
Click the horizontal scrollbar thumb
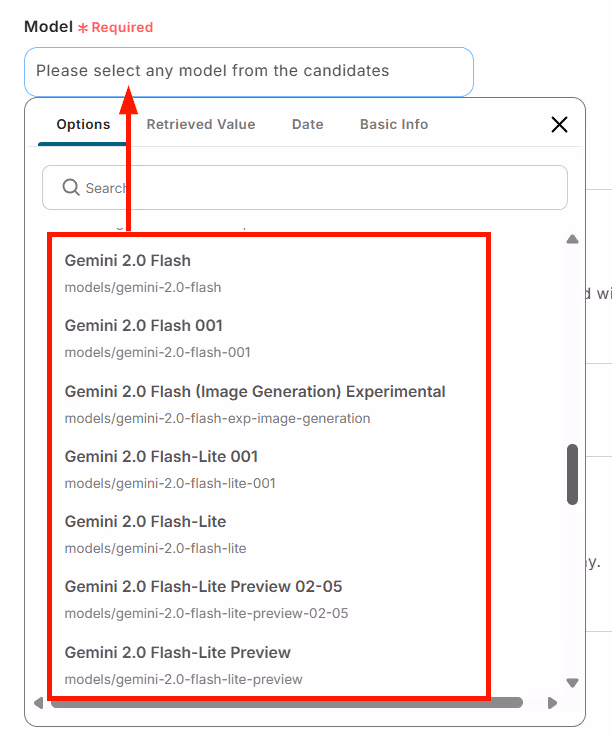pyautogui.click(x=287, y=703)
